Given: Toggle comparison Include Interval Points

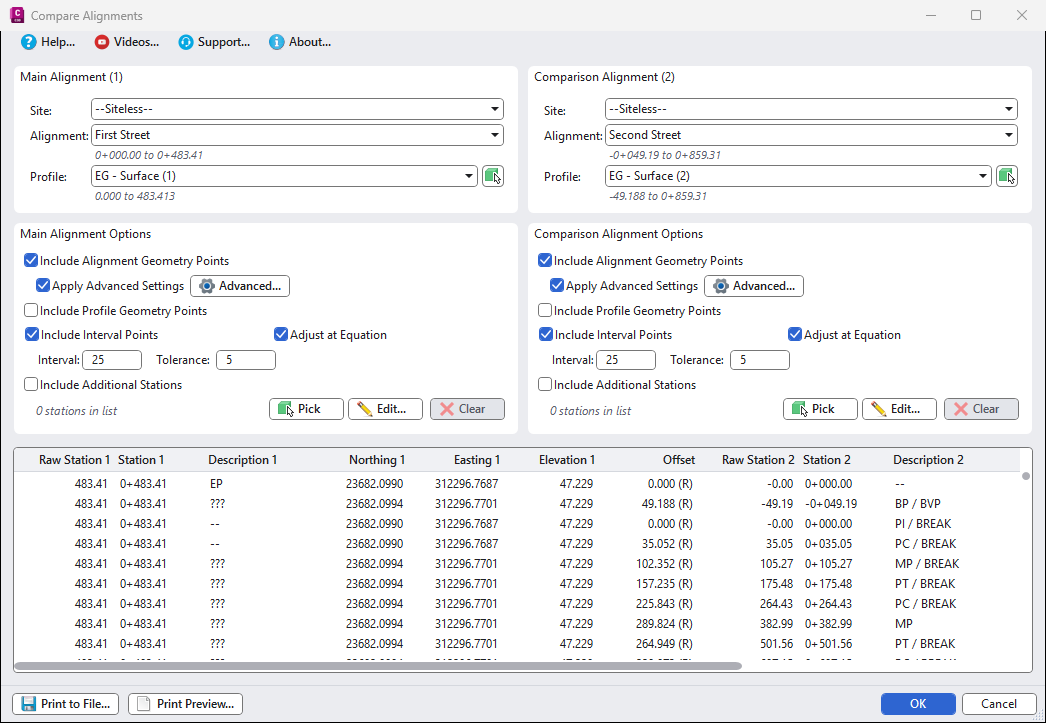Looking at the screenshot, I should click(546, 334).
